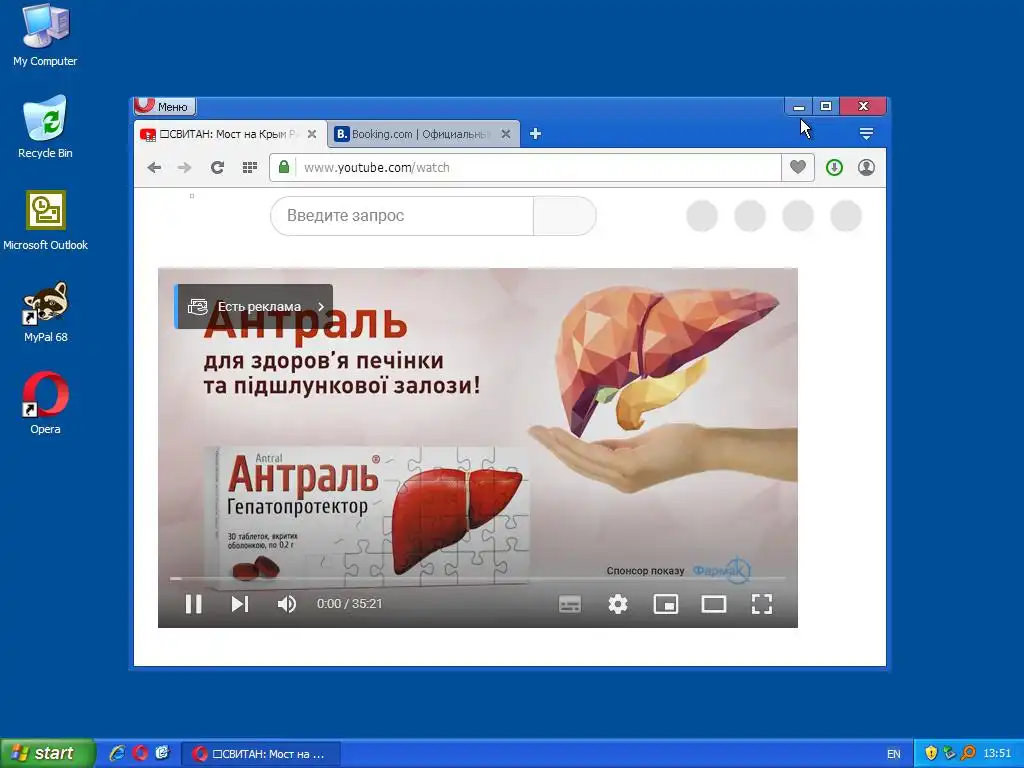Image resolution: width=1024 pixels, height=768 pixels.
Task: Open the Opera account profile icon
Action: 866,168
